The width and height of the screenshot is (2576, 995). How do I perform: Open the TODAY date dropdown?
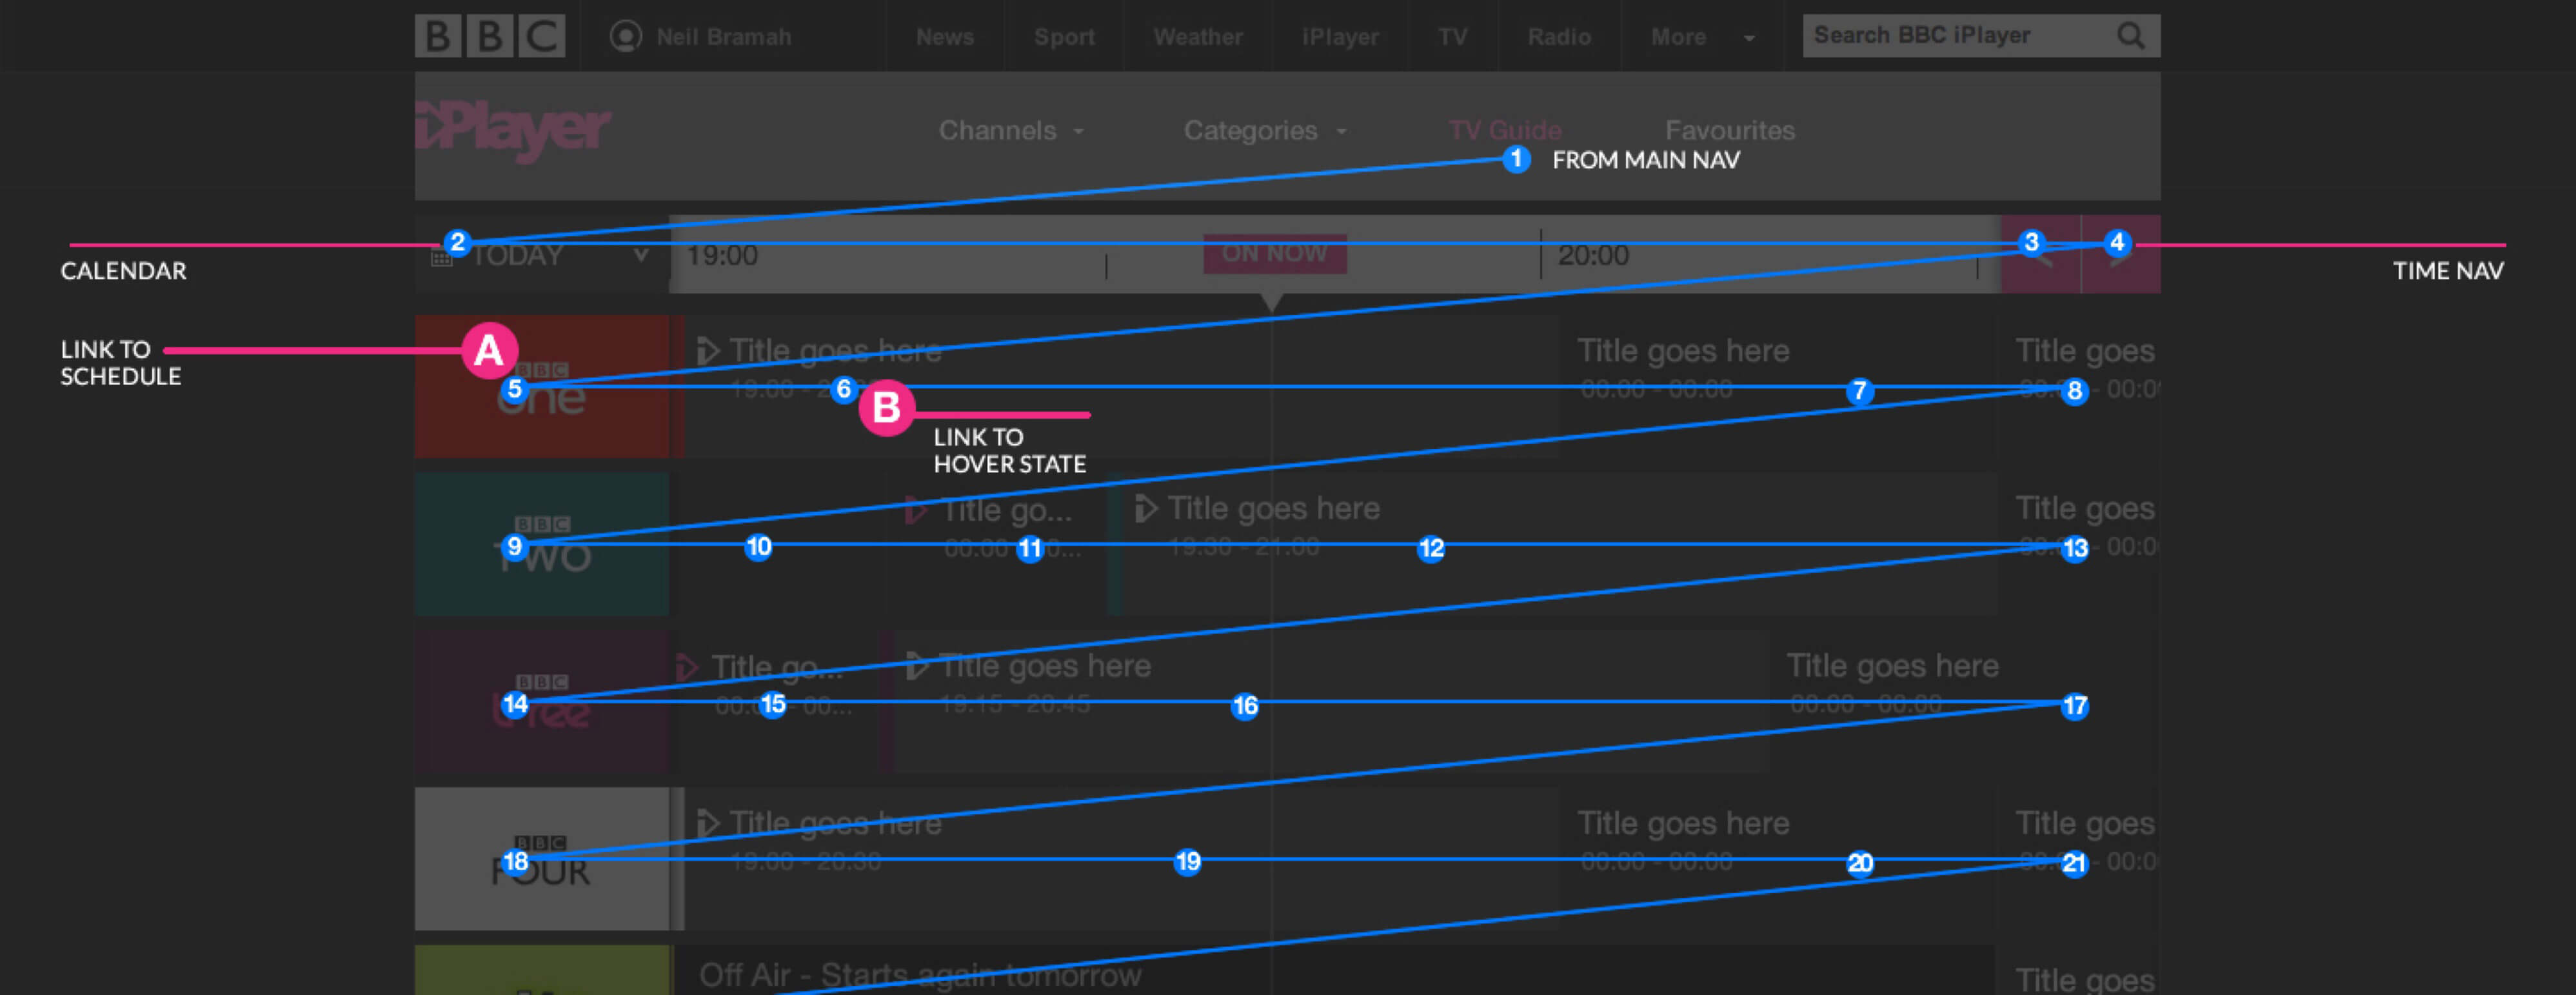(x=542, y=254)
